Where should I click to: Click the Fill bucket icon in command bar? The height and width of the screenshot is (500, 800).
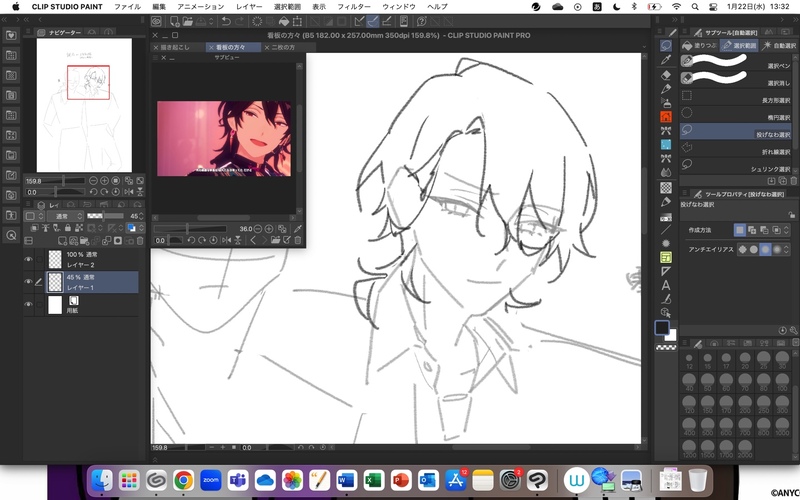[x=284, y=21]
